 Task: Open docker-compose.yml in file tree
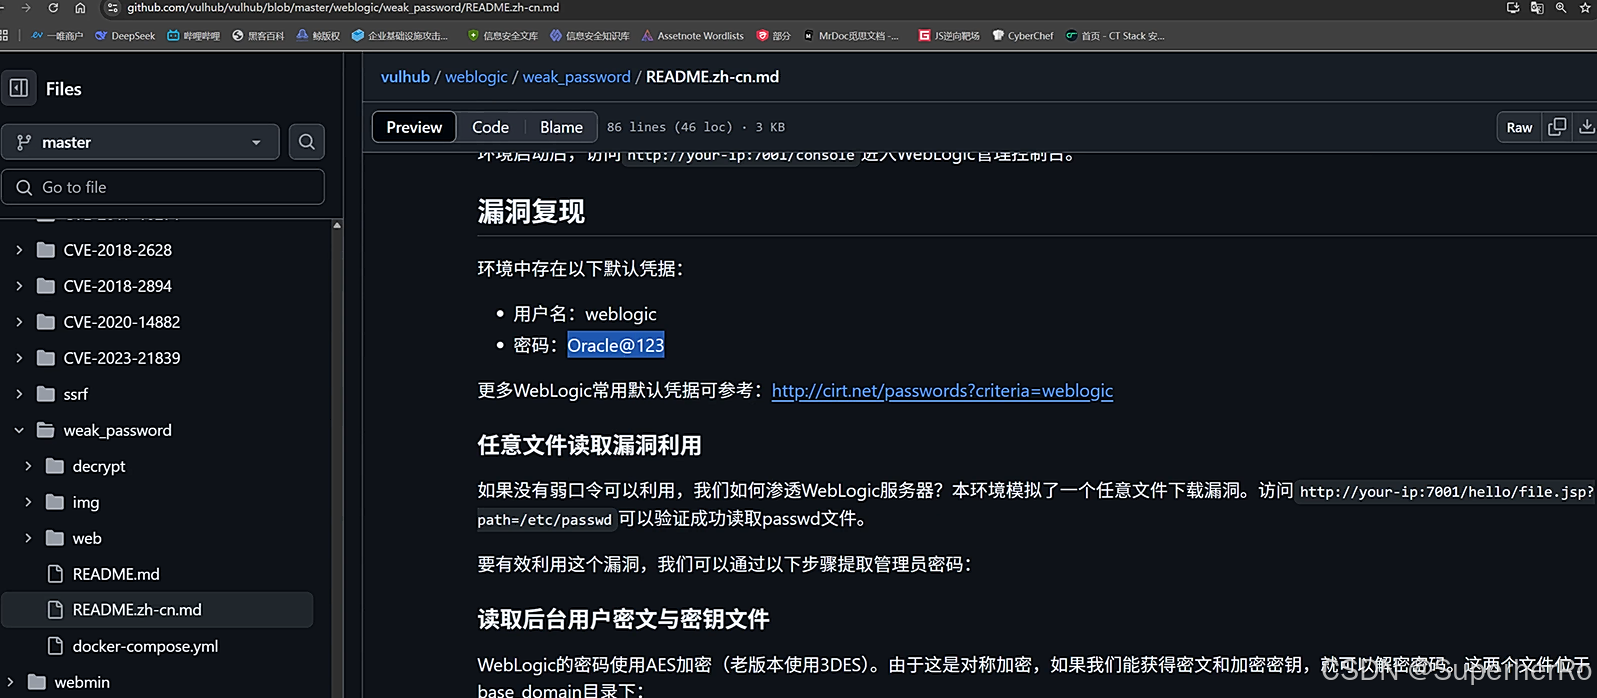coord(145,646)
